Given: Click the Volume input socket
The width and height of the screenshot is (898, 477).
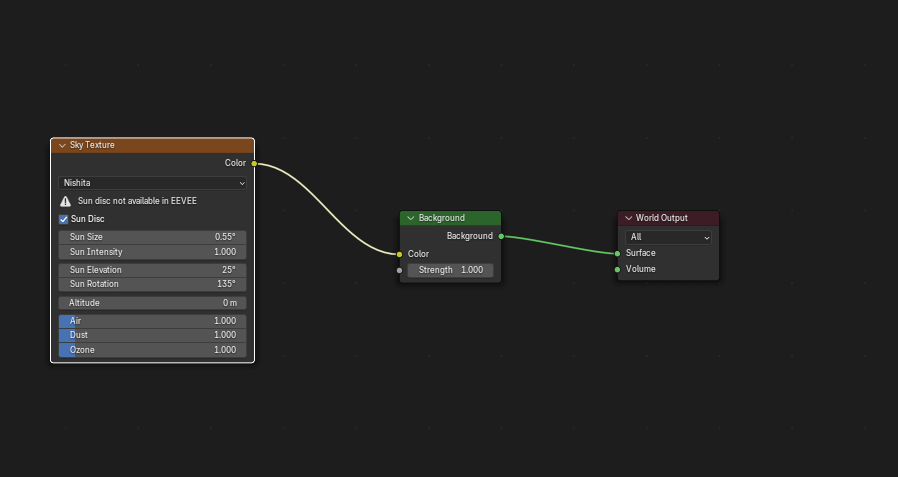Looking at the screenshot, I should (617, 270).
